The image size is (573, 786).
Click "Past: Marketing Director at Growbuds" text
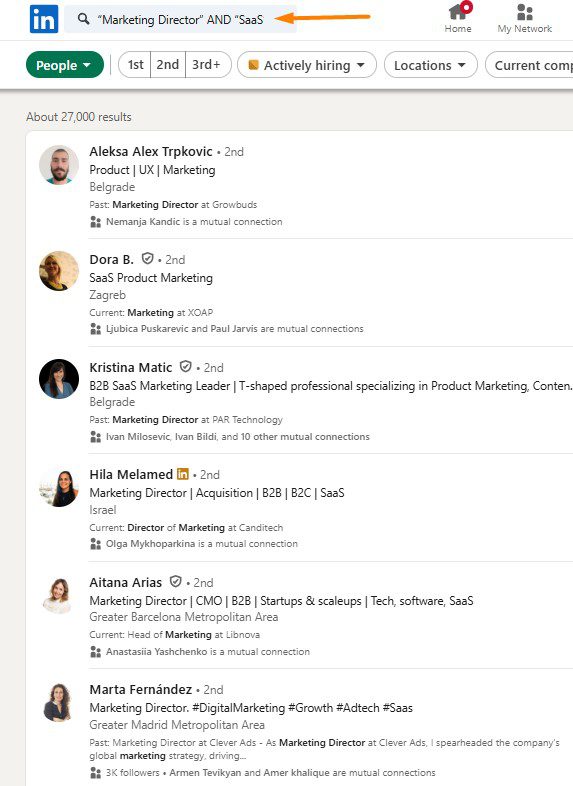click(x=173, y=205)
